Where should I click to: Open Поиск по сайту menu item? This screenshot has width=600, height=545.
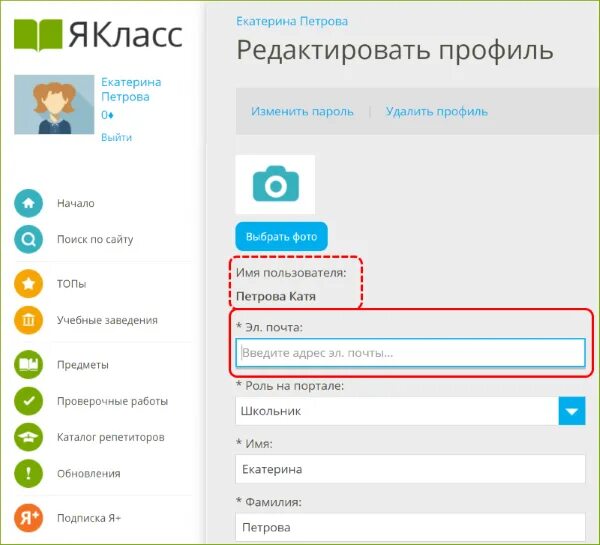coord(95,240)
